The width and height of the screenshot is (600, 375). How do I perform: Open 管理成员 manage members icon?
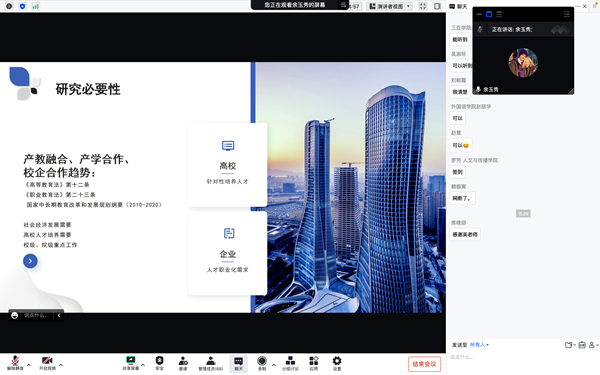pyautogui.click(x=210, y=363)
